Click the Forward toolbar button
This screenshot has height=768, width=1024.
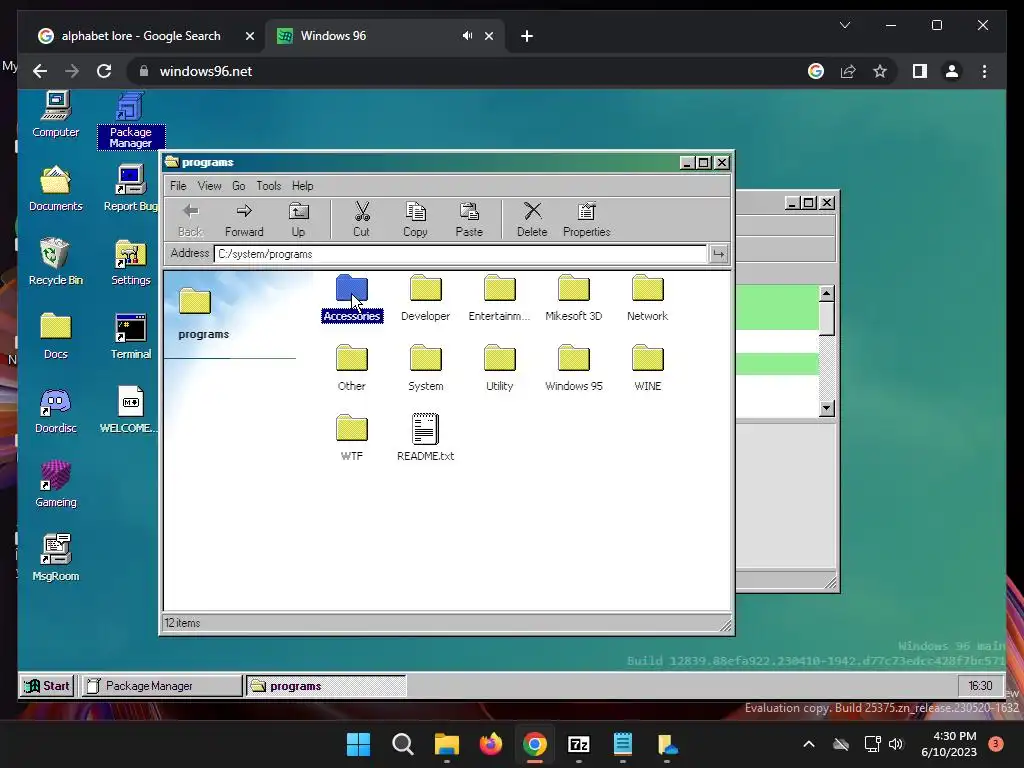[x=244, y=219]
